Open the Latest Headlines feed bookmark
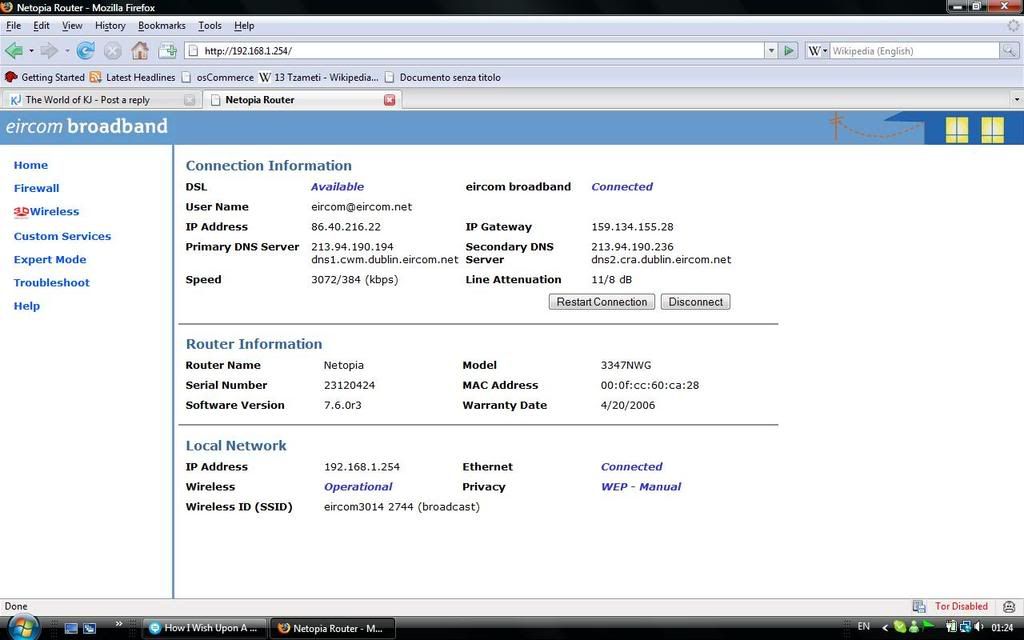 133,77
